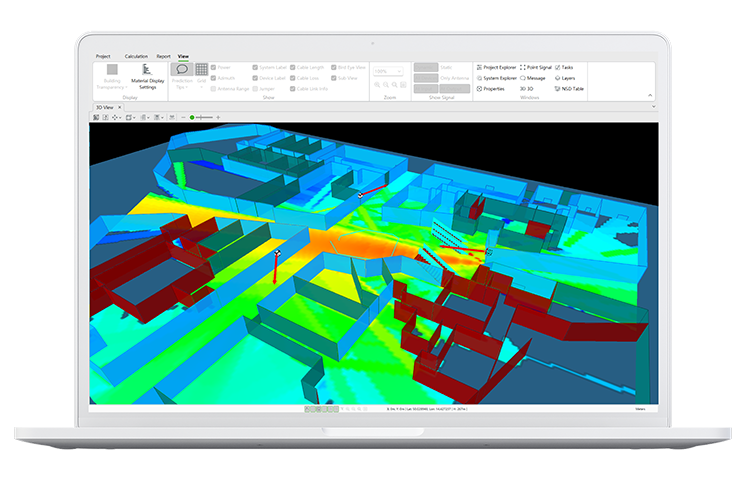Screen dimensions: 744x481
Task: Open Material Display Settings
Action: pos(147,73)
